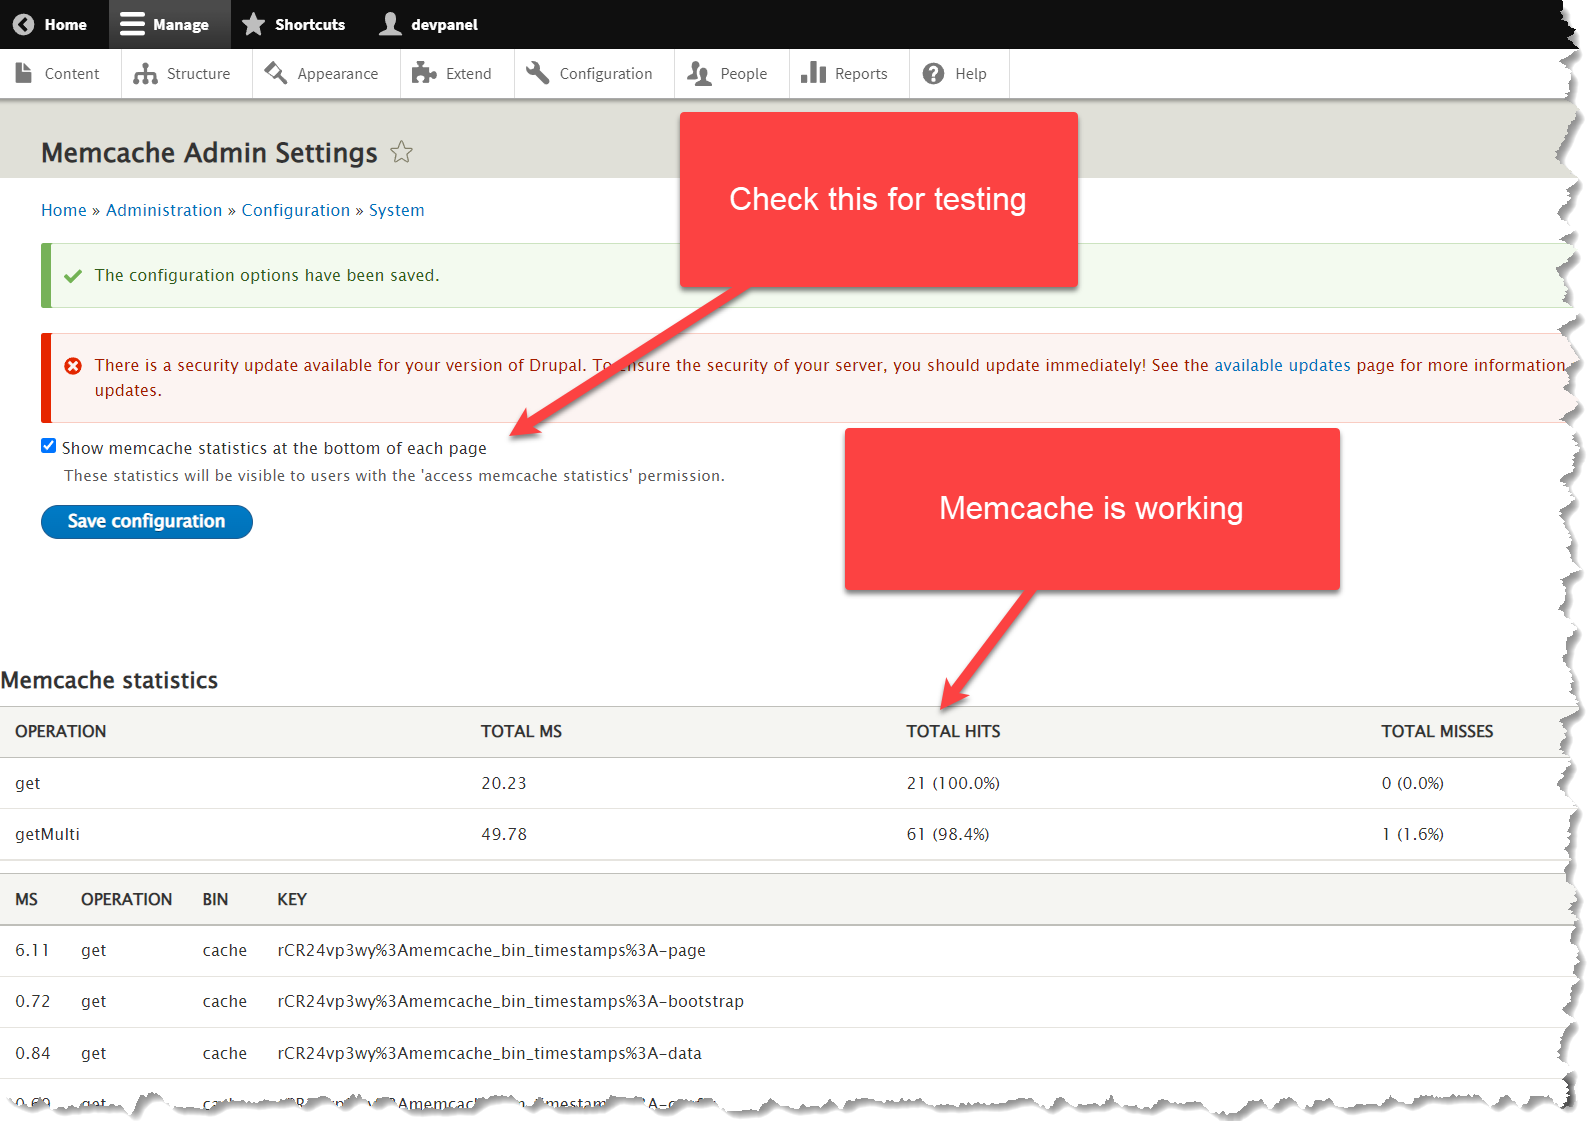Click the timestamps%3A-page key entry
Viewport: 1587px width, 1121px height.
491,950
